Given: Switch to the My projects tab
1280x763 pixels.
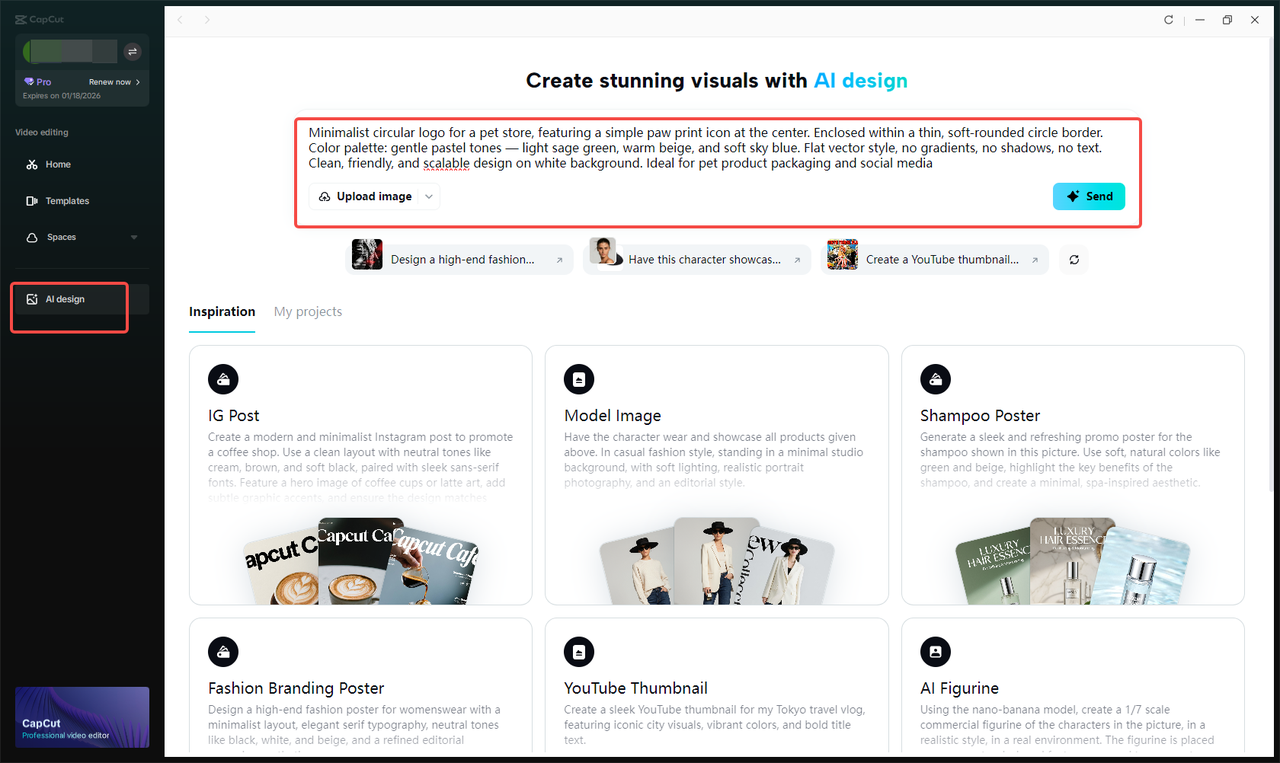Looking at the screenshot, I should click(307, 311).
